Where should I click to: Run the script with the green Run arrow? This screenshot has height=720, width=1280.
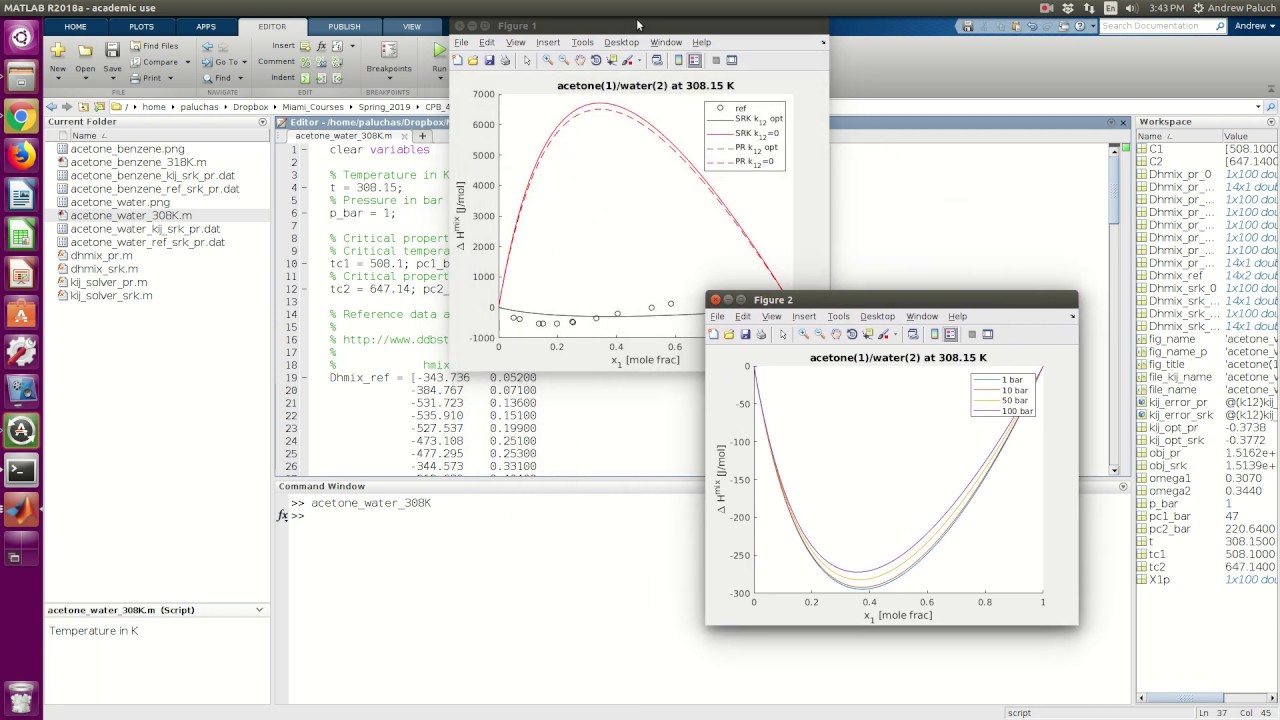(439, 50)
